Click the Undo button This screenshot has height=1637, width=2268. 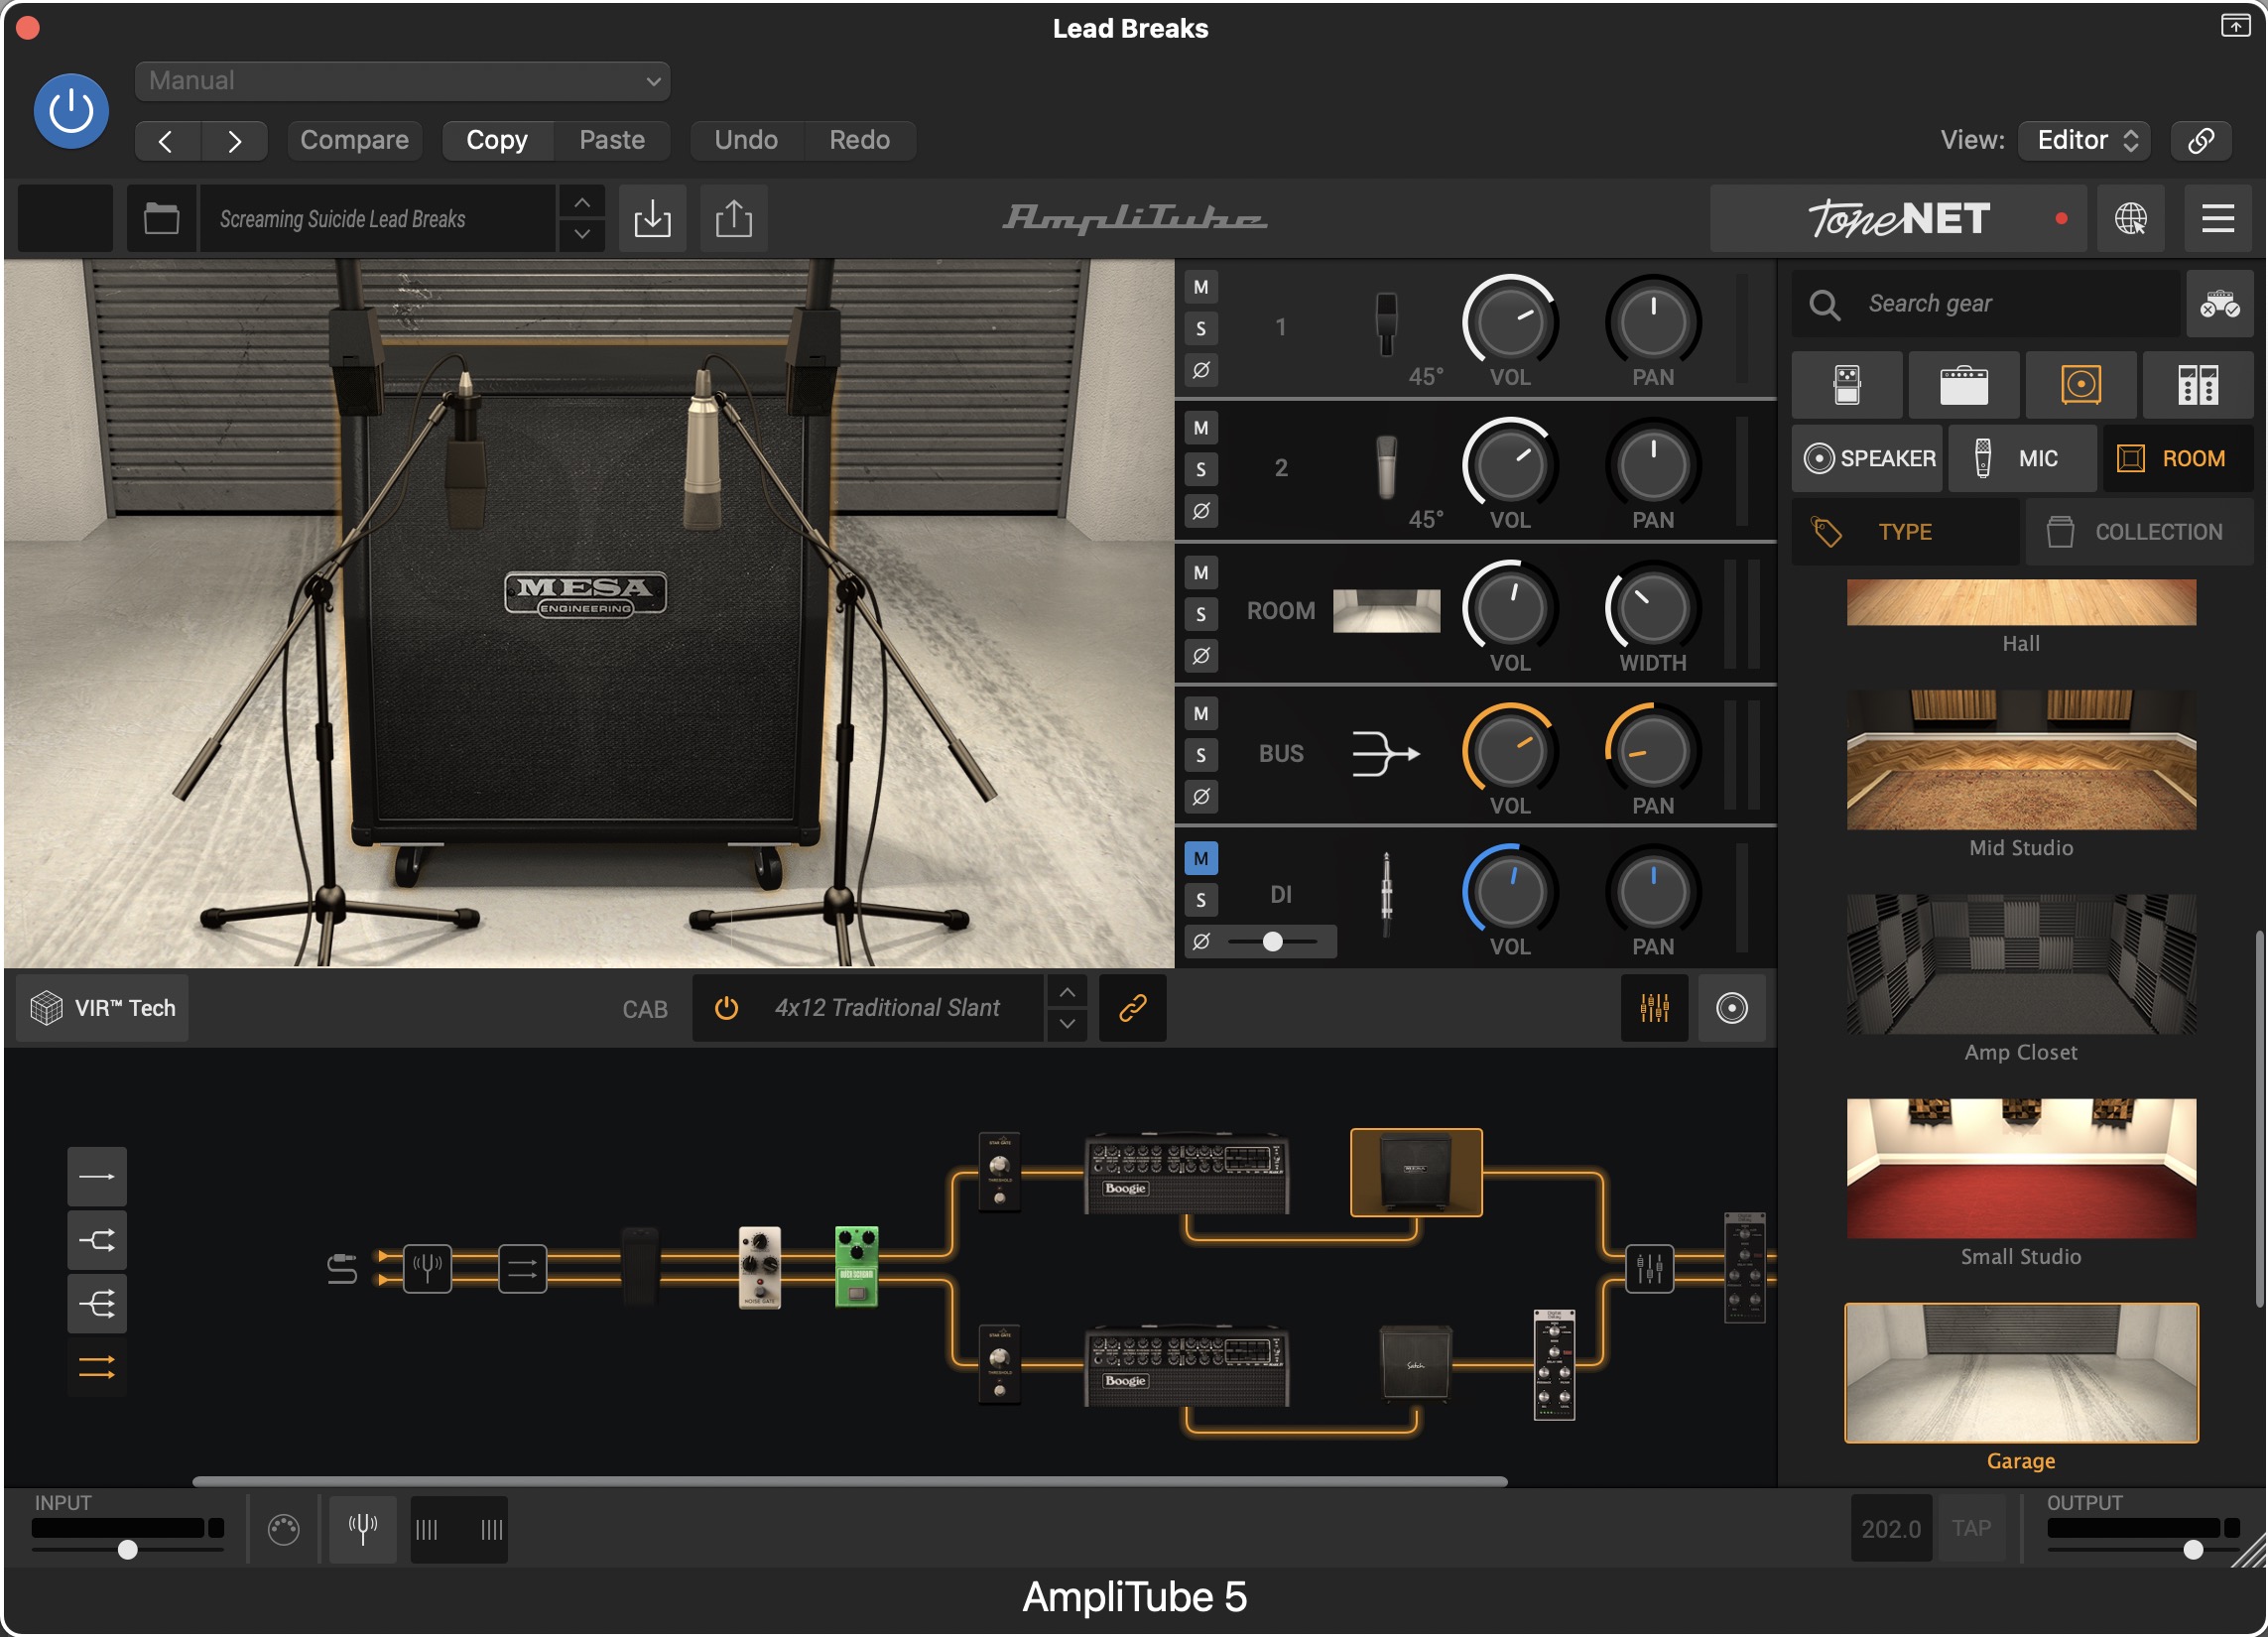point(746,140)
